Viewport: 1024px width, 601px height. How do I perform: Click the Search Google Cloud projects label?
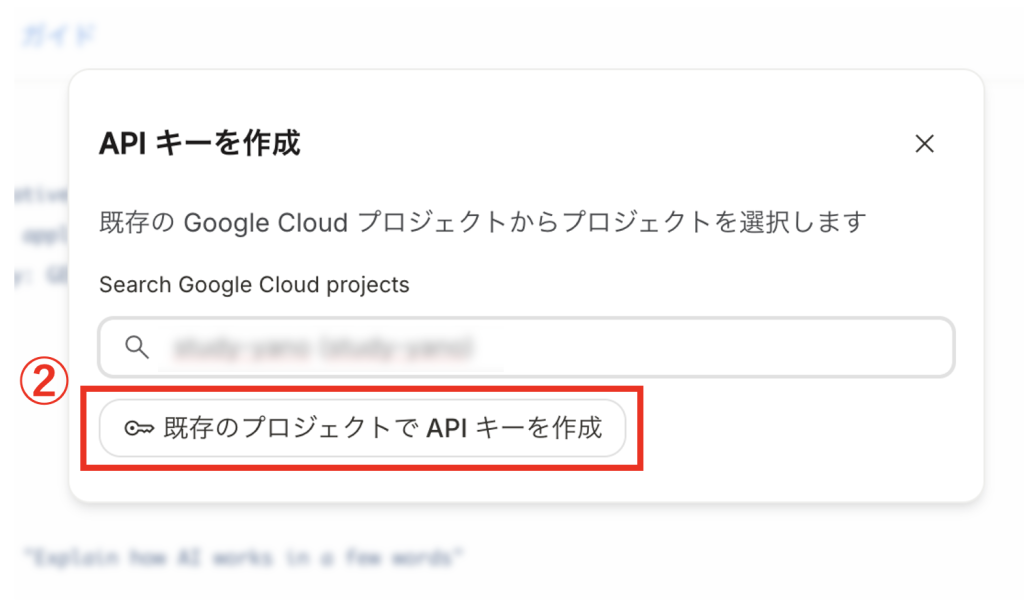pos(254,284)
